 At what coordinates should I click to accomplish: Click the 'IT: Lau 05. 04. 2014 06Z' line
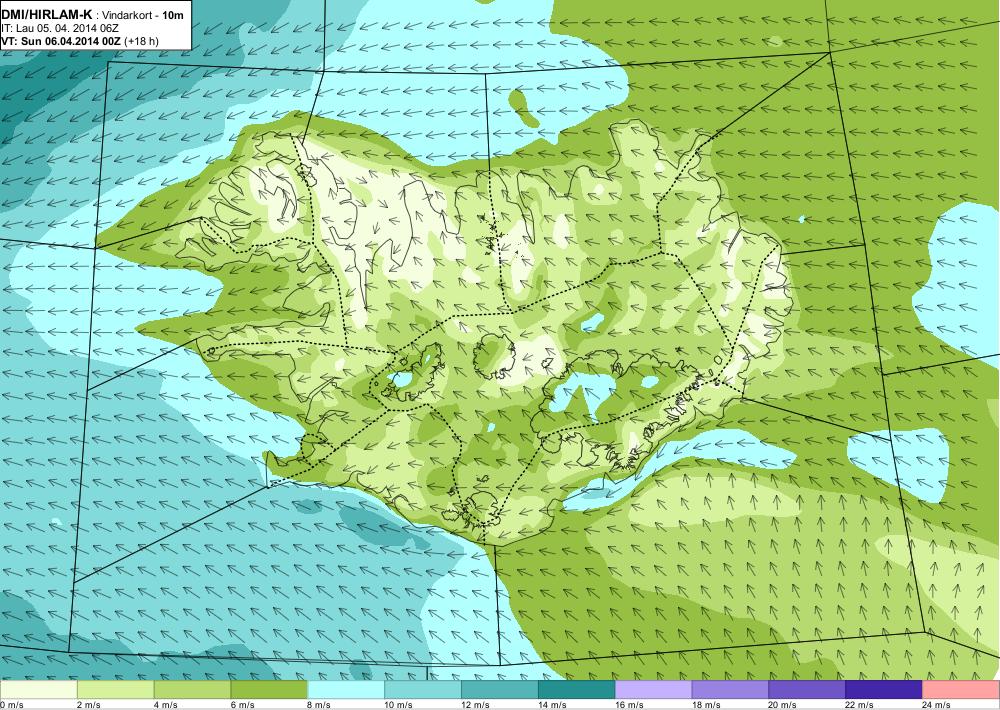(x=60, y=29)
